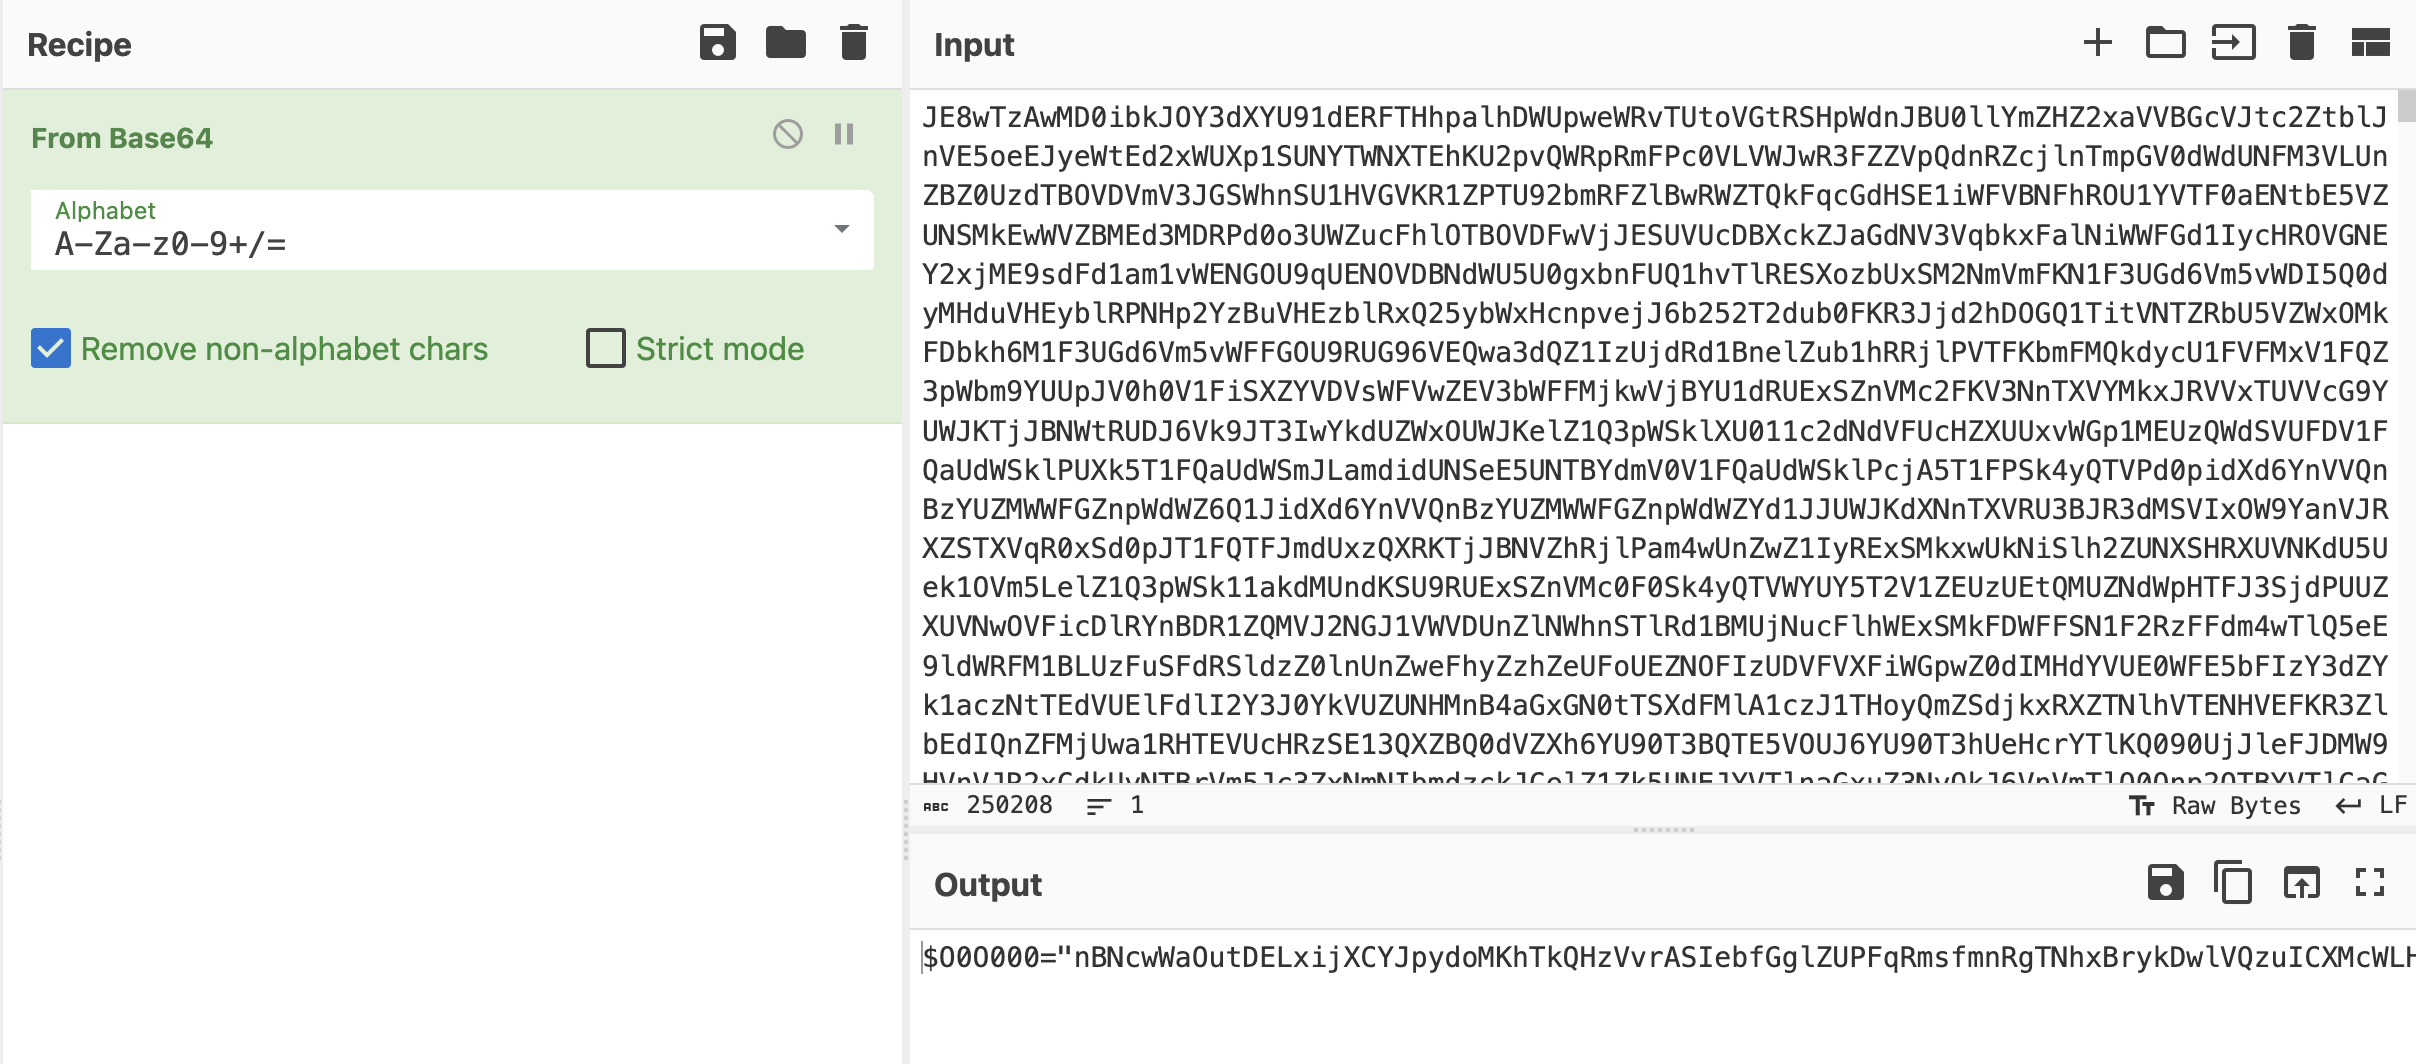Replace input with output

click(x=2301, y=883)
